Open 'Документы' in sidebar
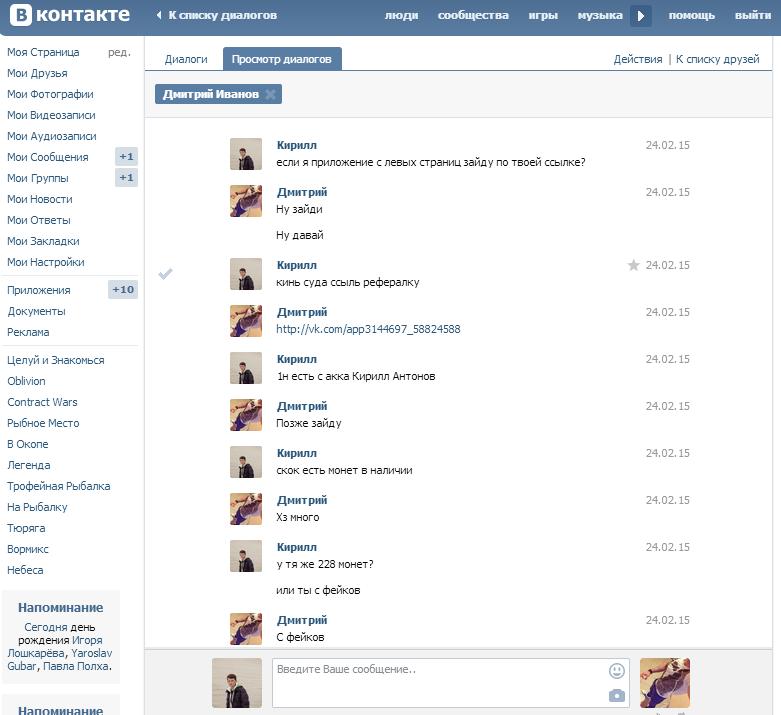This screenshot has height=715, width=781. (36, 311)
